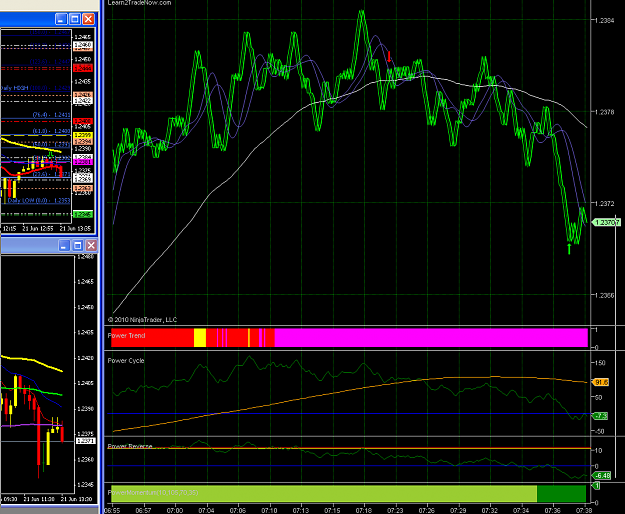Maximize the lower-left candlestick chart window
The height and width of the screenshot is (514, 625).
pos(78,245)
